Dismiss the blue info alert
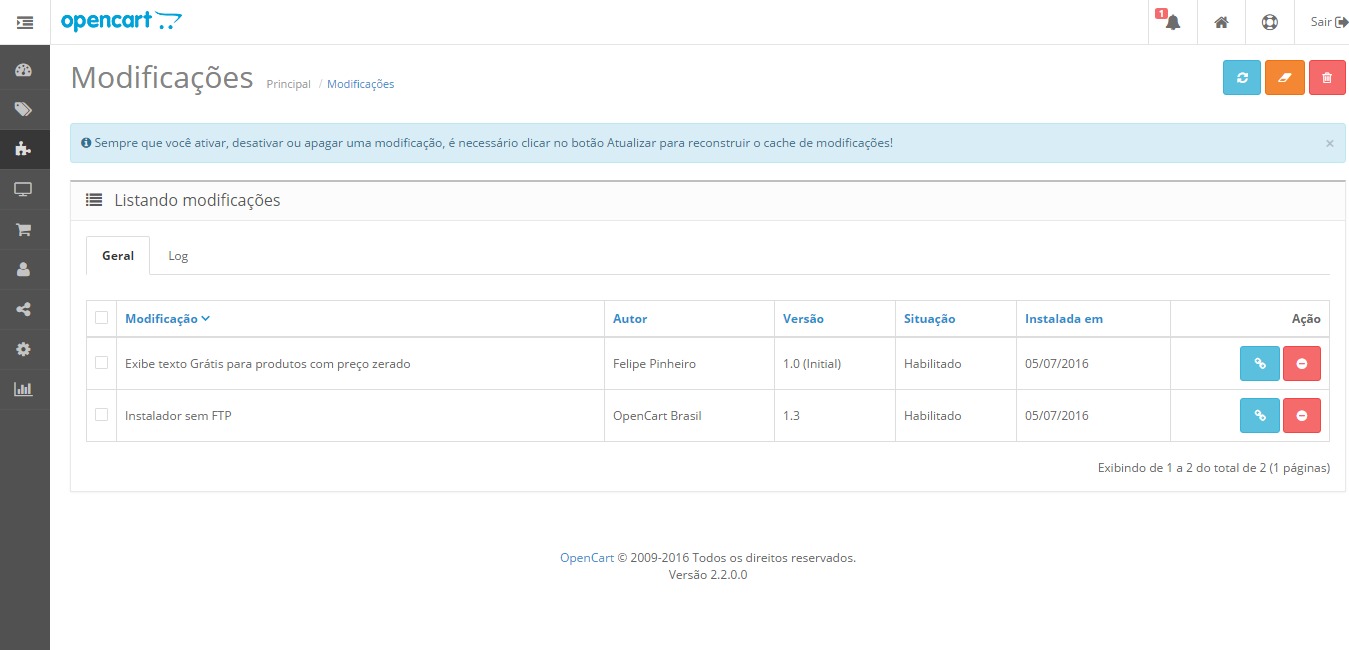 click(x=1329, y=144)
